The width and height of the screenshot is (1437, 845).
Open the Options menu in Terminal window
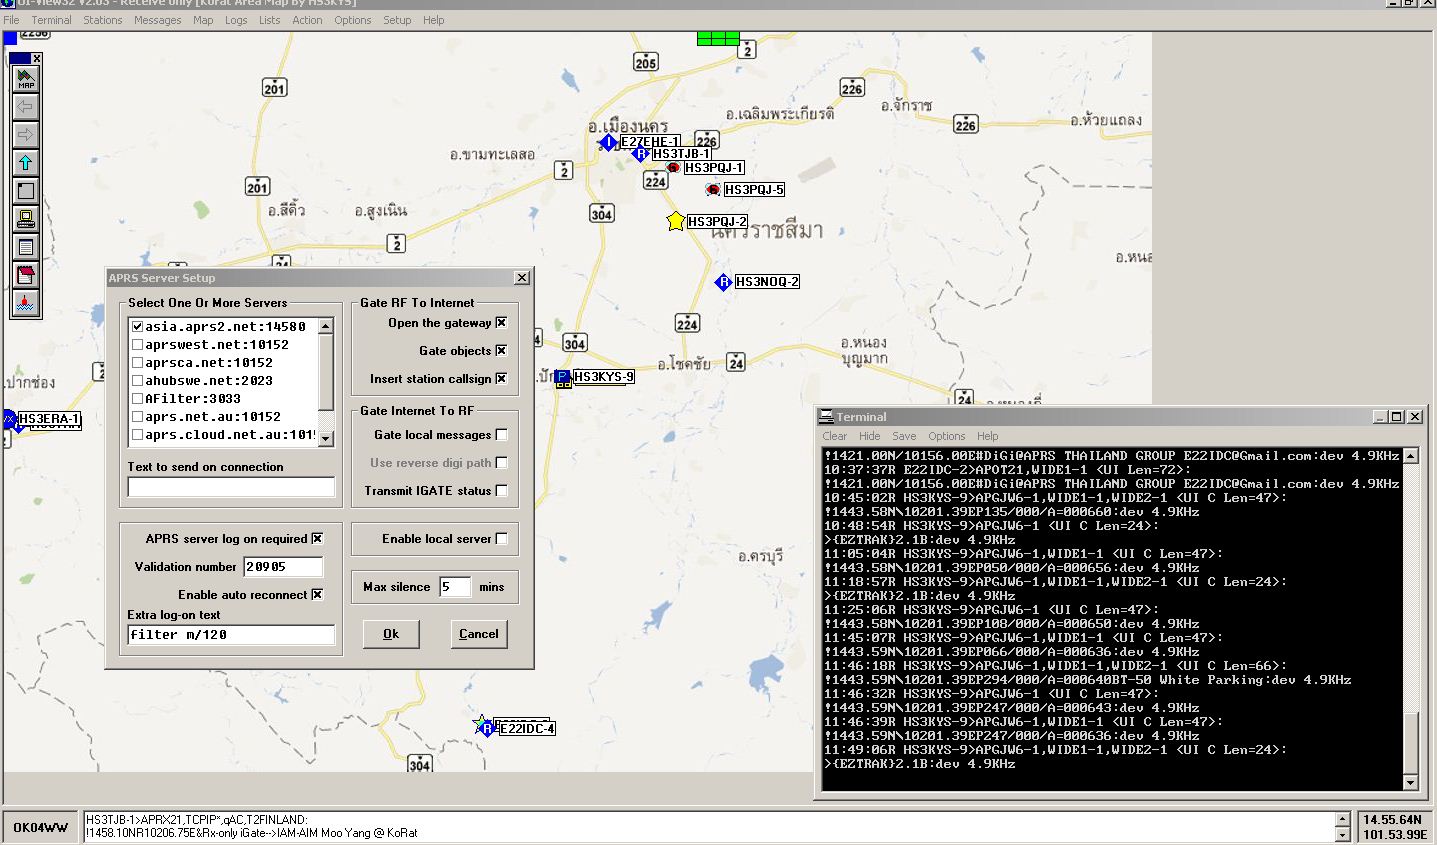(x=946, y=436)
